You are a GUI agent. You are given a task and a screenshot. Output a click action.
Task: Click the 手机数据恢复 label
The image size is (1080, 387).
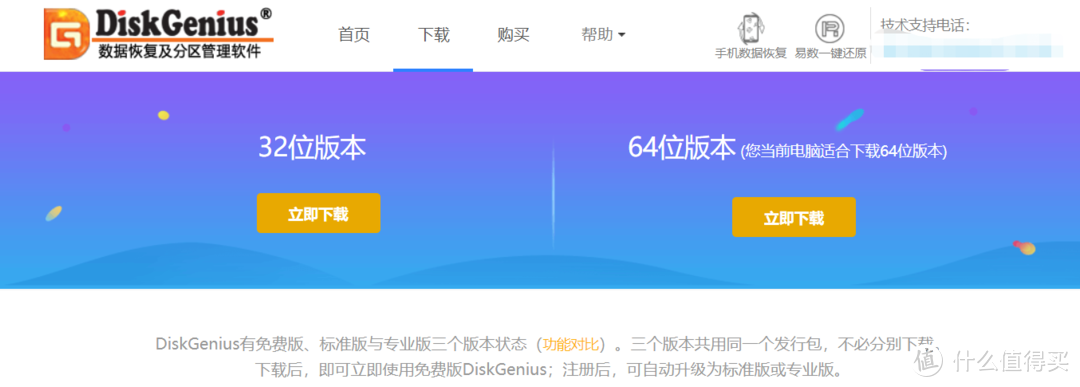751,54
